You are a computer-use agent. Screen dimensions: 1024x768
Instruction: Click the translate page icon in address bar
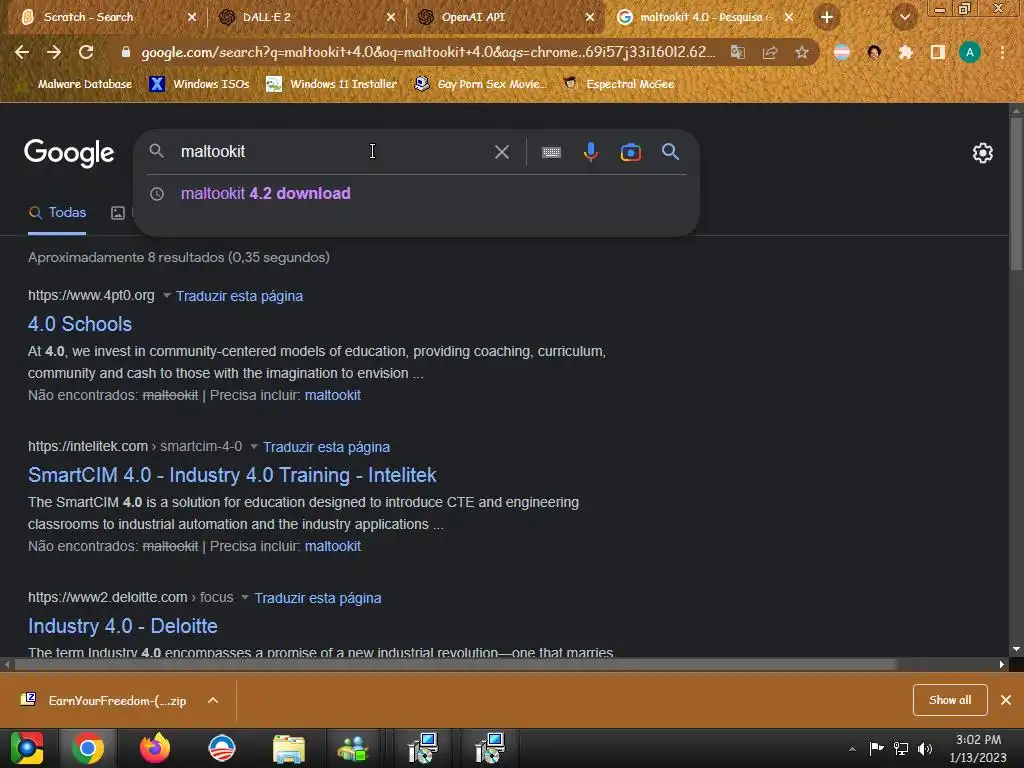(x=738, y=52)
